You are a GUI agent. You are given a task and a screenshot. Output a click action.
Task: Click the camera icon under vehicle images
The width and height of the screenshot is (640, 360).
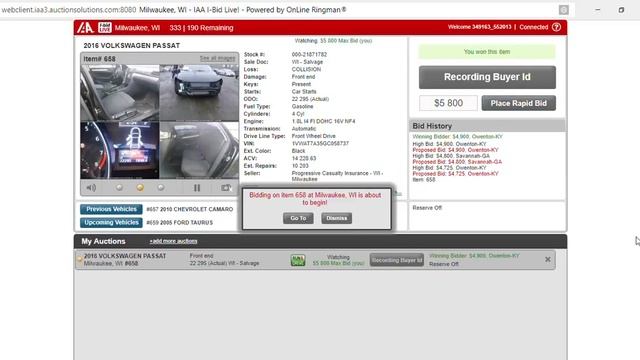point(226,188)
